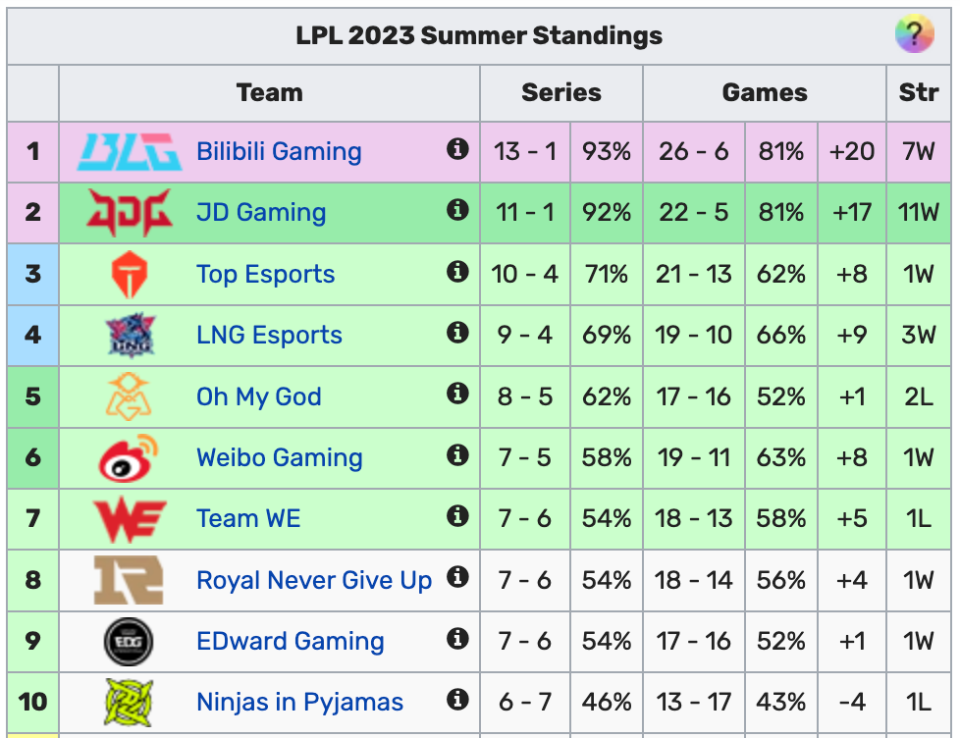
Task: Click the Ninjas in Pyjamas logo
Action: pyautogui.click(x=129, y=702)
